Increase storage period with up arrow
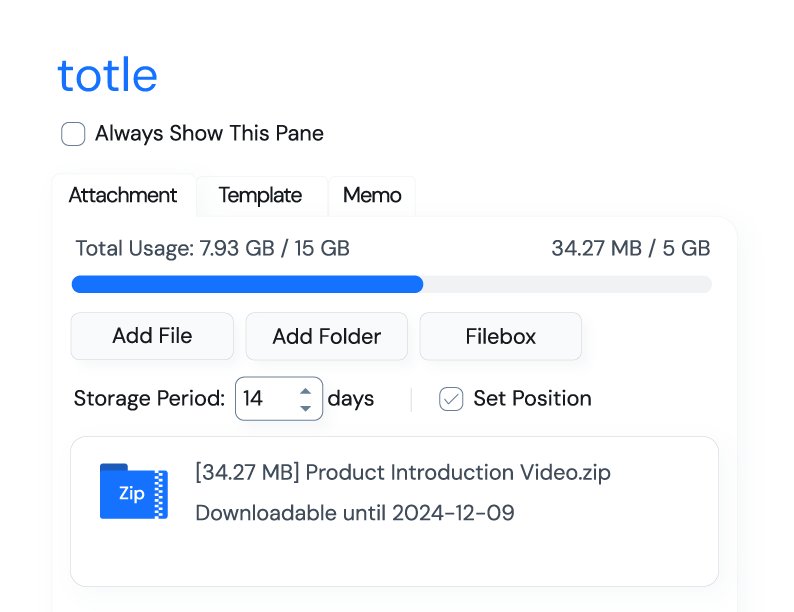794x612 pixels. [x=306, y=390]
